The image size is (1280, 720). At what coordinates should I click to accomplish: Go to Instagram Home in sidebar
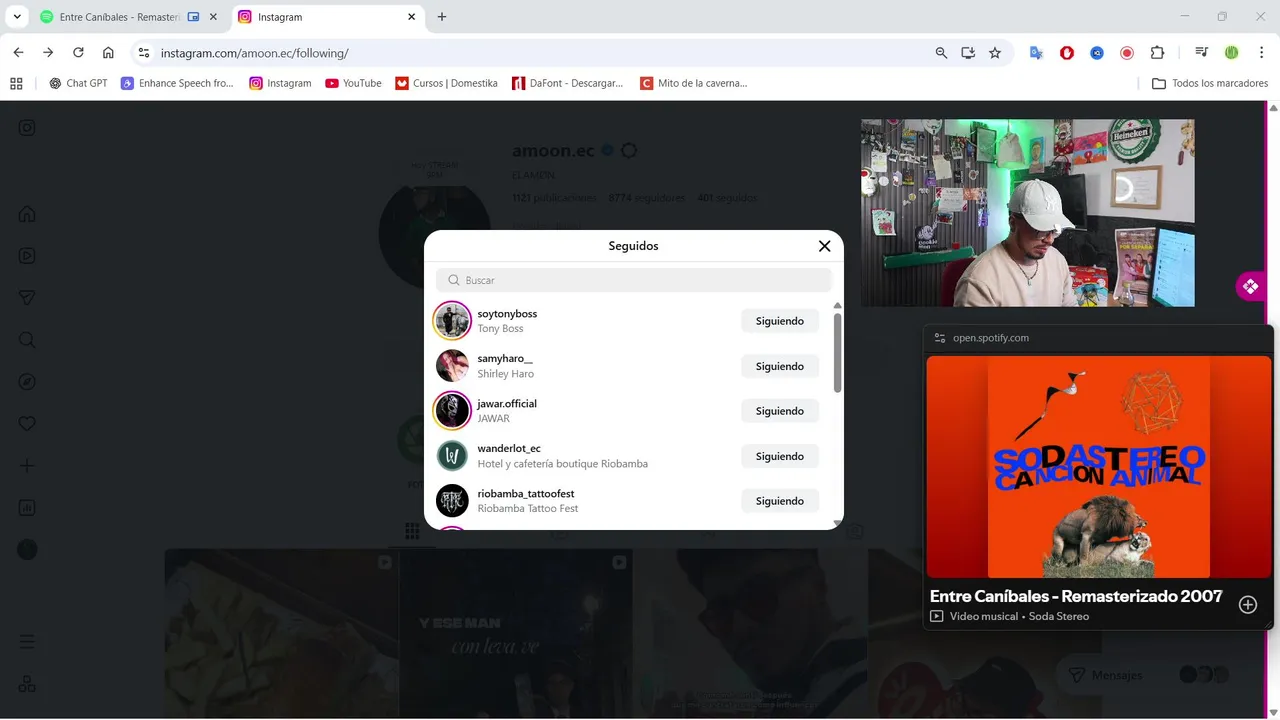pyautogui.click(x=27, y=214)
